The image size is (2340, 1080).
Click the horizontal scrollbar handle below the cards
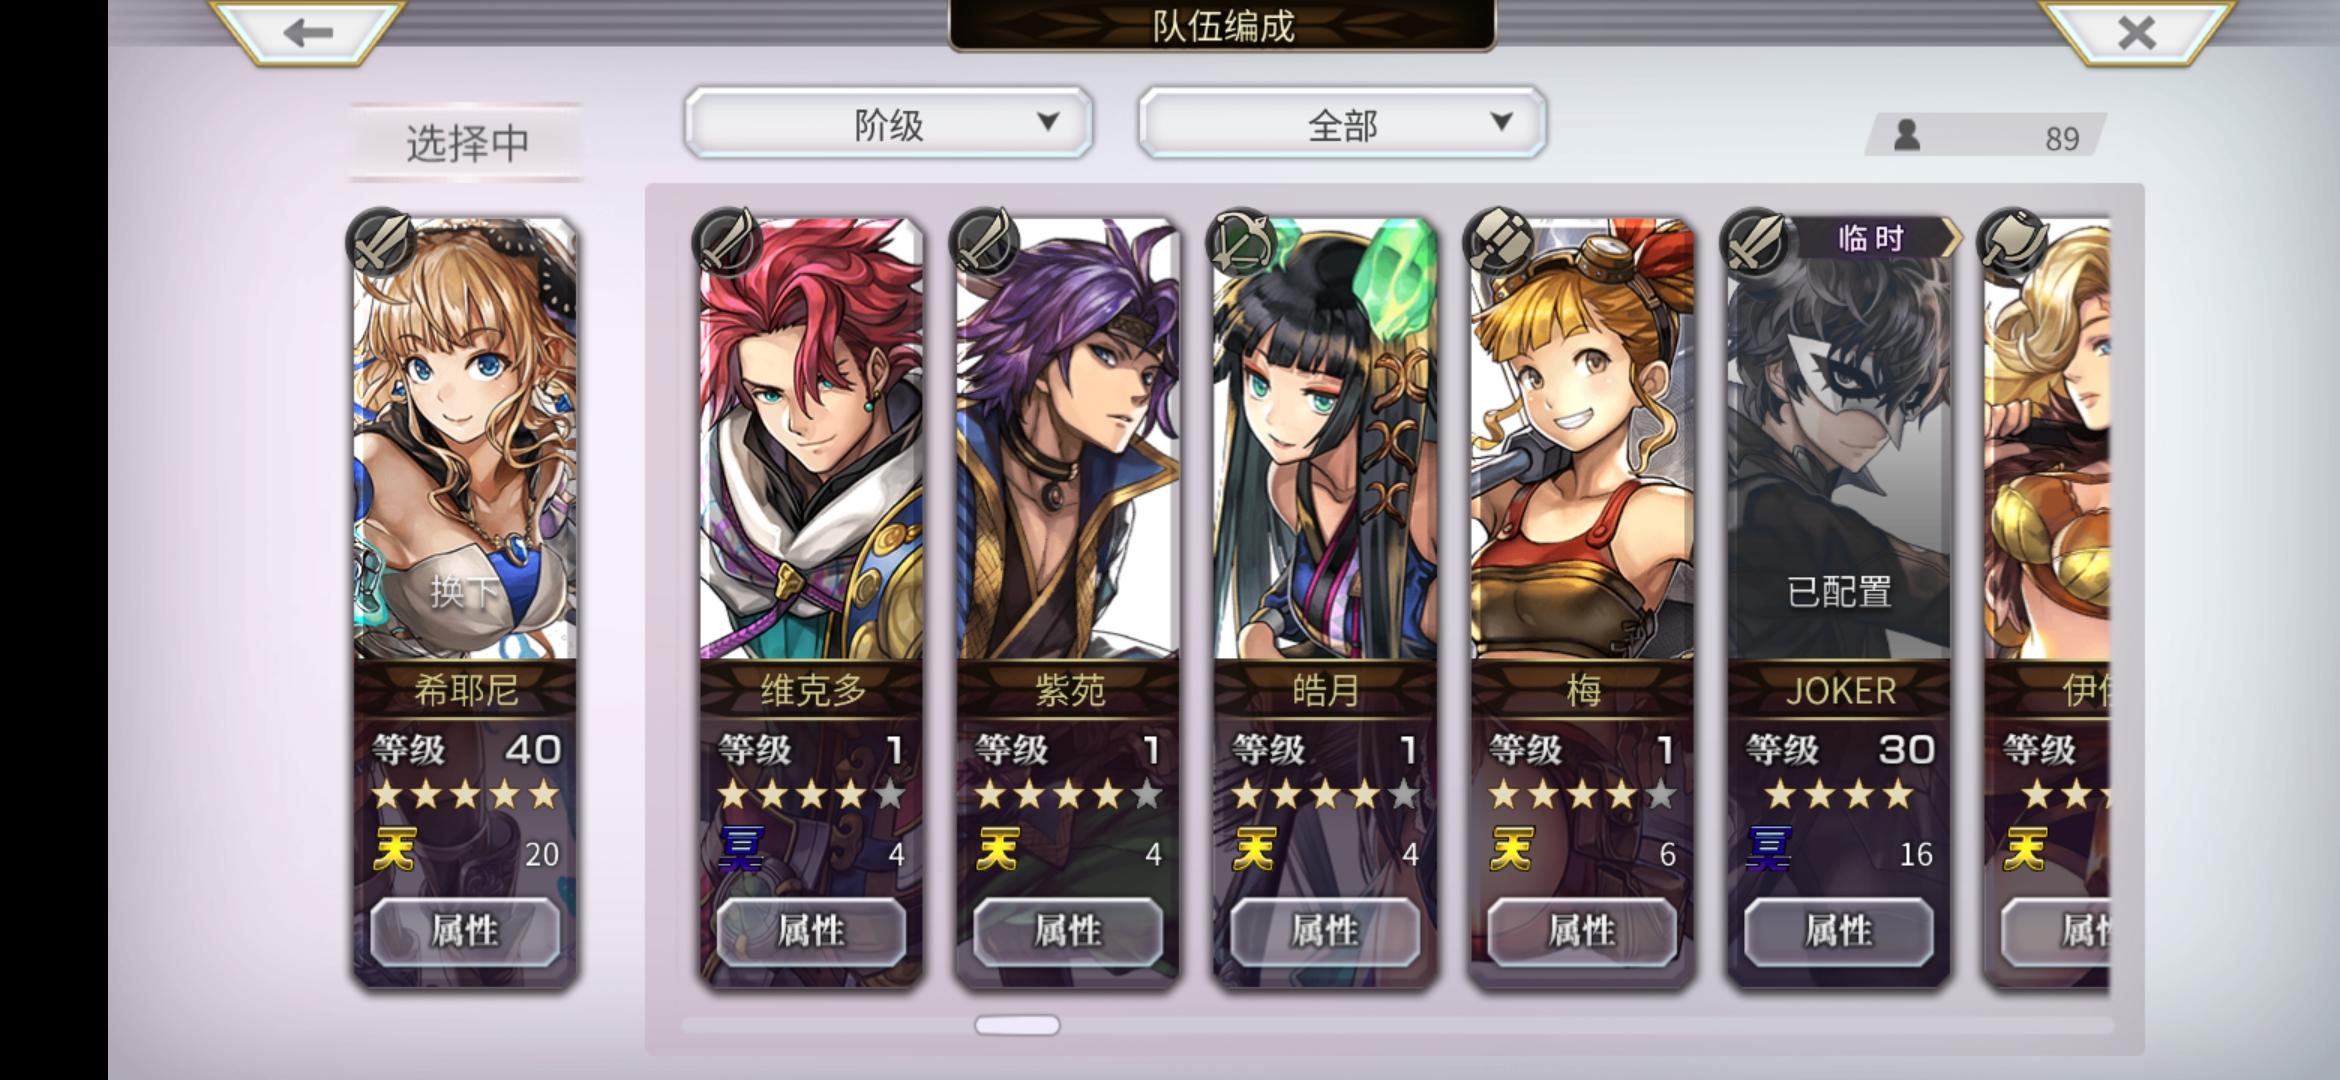click(1017, 1025)
